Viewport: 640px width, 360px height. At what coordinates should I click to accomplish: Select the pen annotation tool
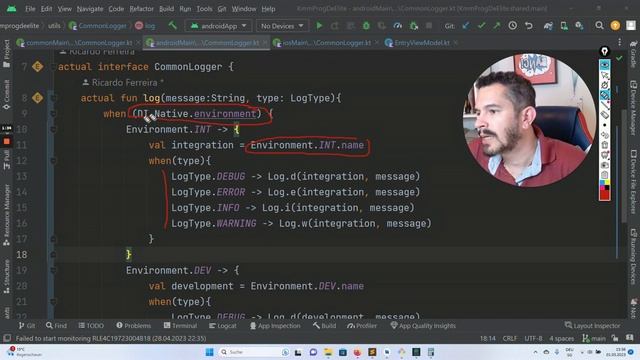pyautogui.click(x=604, y=95)
